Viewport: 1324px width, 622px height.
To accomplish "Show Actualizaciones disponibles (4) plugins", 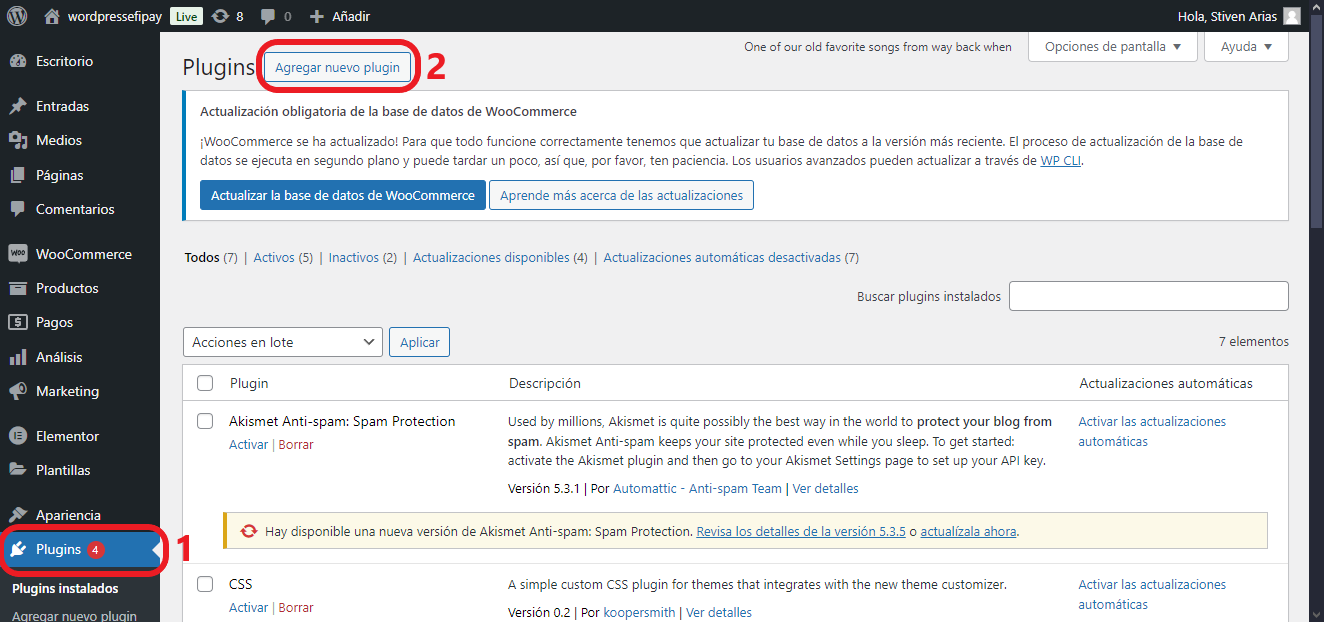I will tap(500, 257).
